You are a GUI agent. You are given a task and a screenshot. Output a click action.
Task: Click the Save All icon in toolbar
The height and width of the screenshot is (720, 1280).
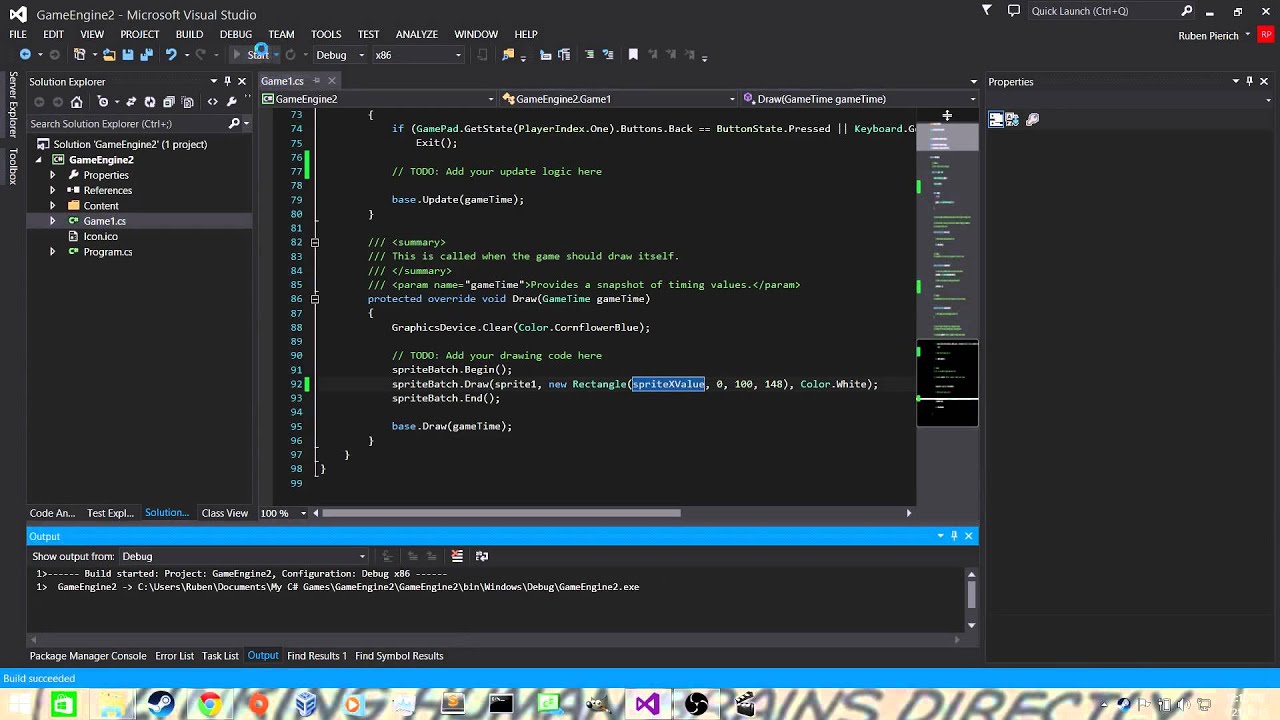click(146, 55)
